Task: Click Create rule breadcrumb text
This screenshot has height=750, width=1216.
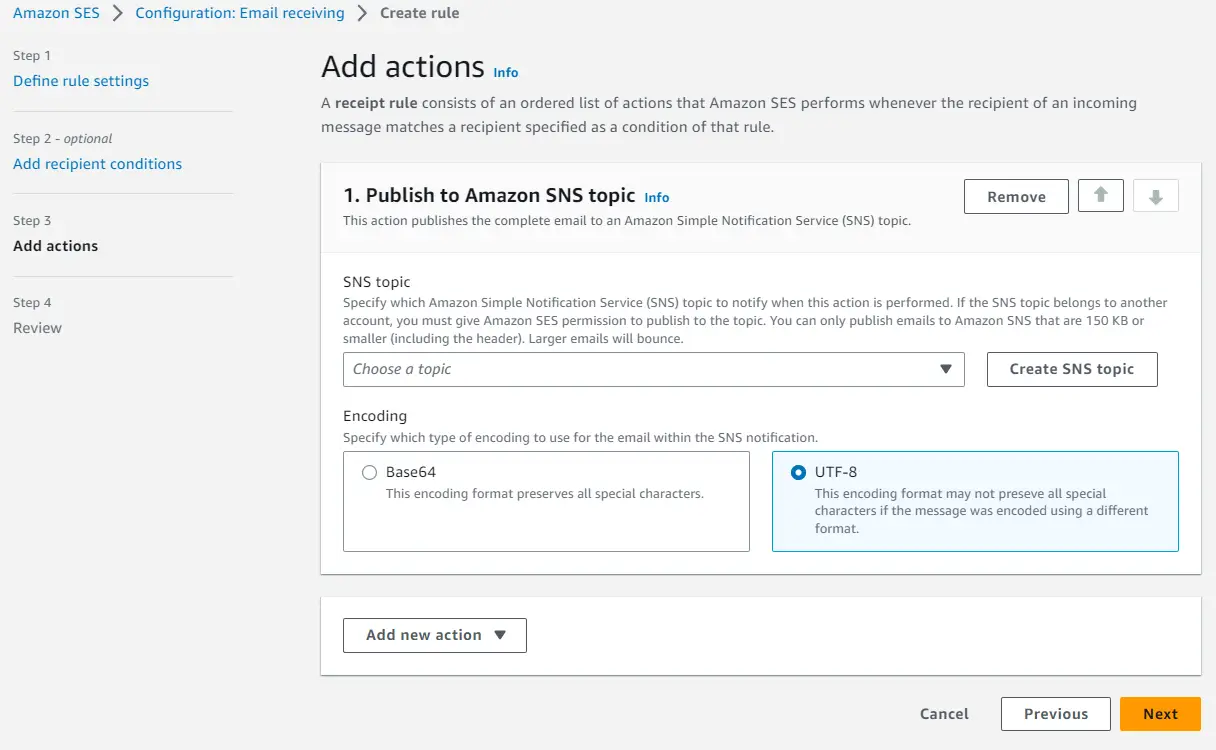Action: point(420,13)
